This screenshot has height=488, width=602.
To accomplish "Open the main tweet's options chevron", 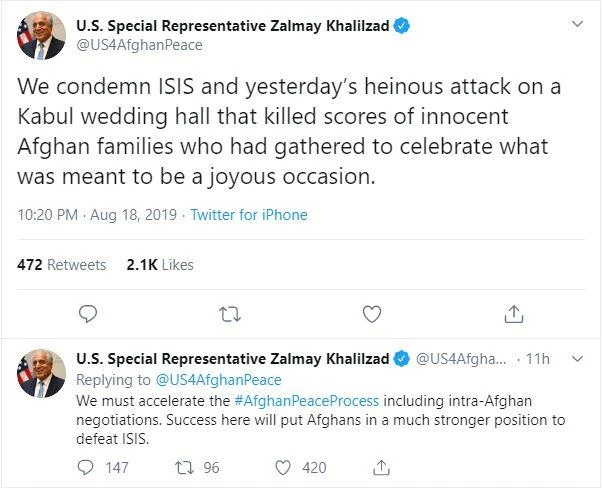I will coord(577,22).
